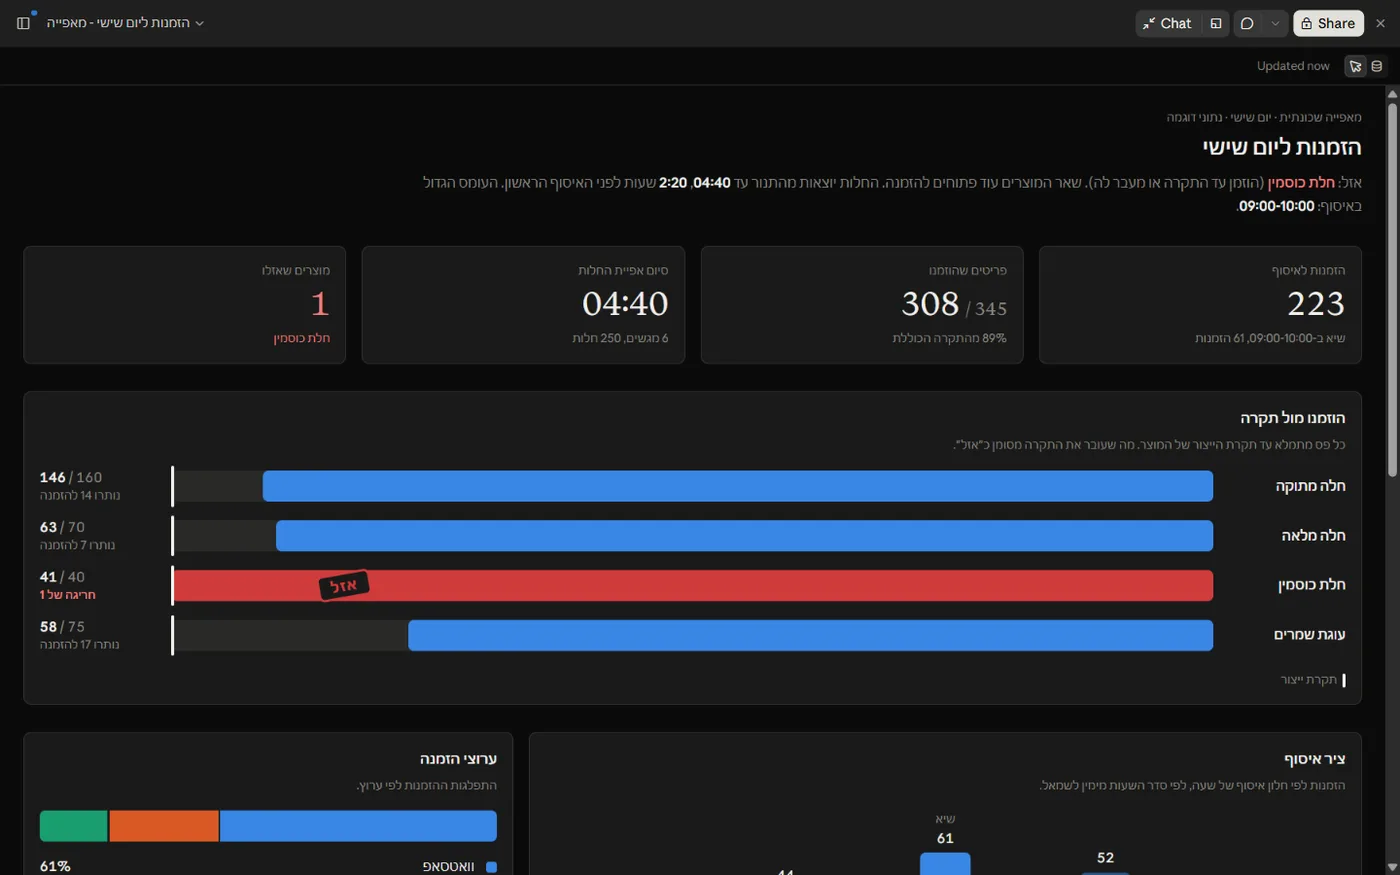1400x875 pixels.
Task: Click the speech bubble comment icon
Action: 1247,23
